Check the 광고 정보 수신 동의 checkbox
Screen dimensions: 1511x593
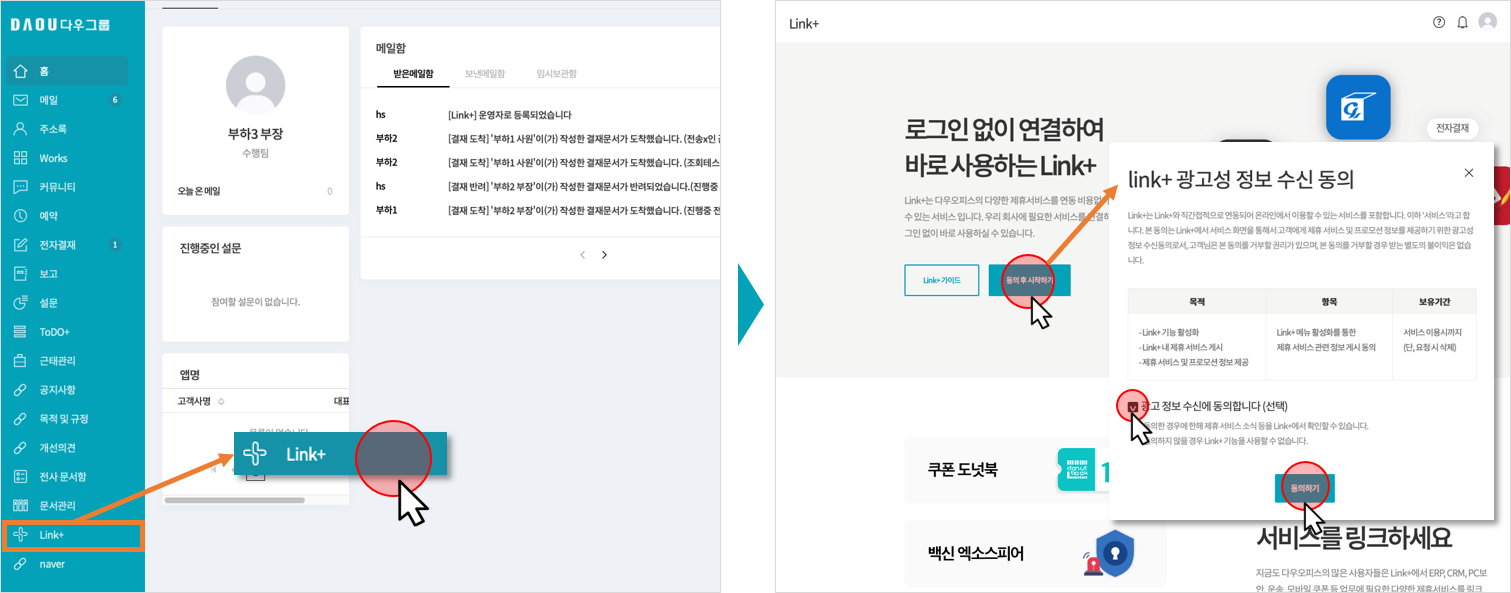[x=1133, y=407]
